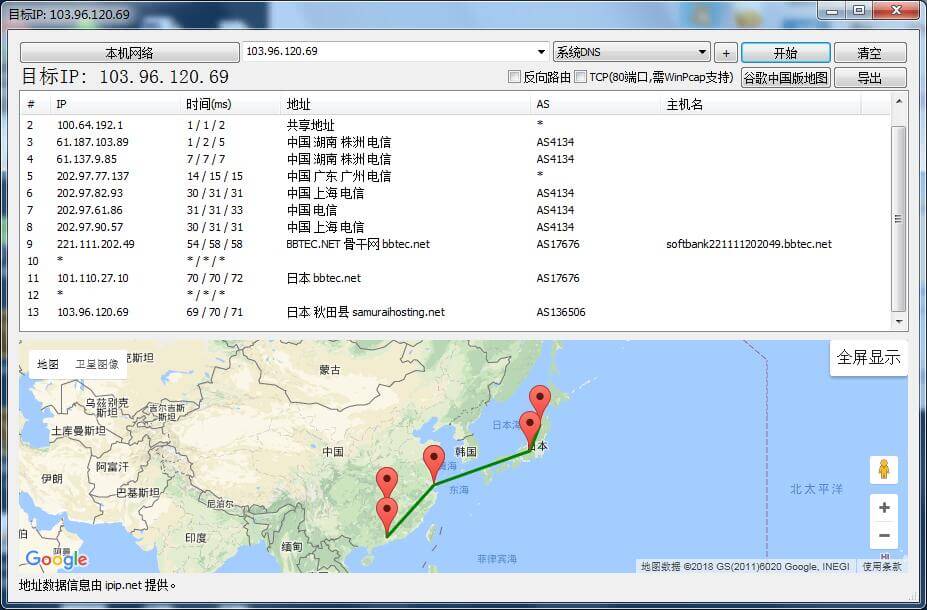Screen dimensions: 927x610
Task: Switch map to 卫星图像 view
Action: 96,364
